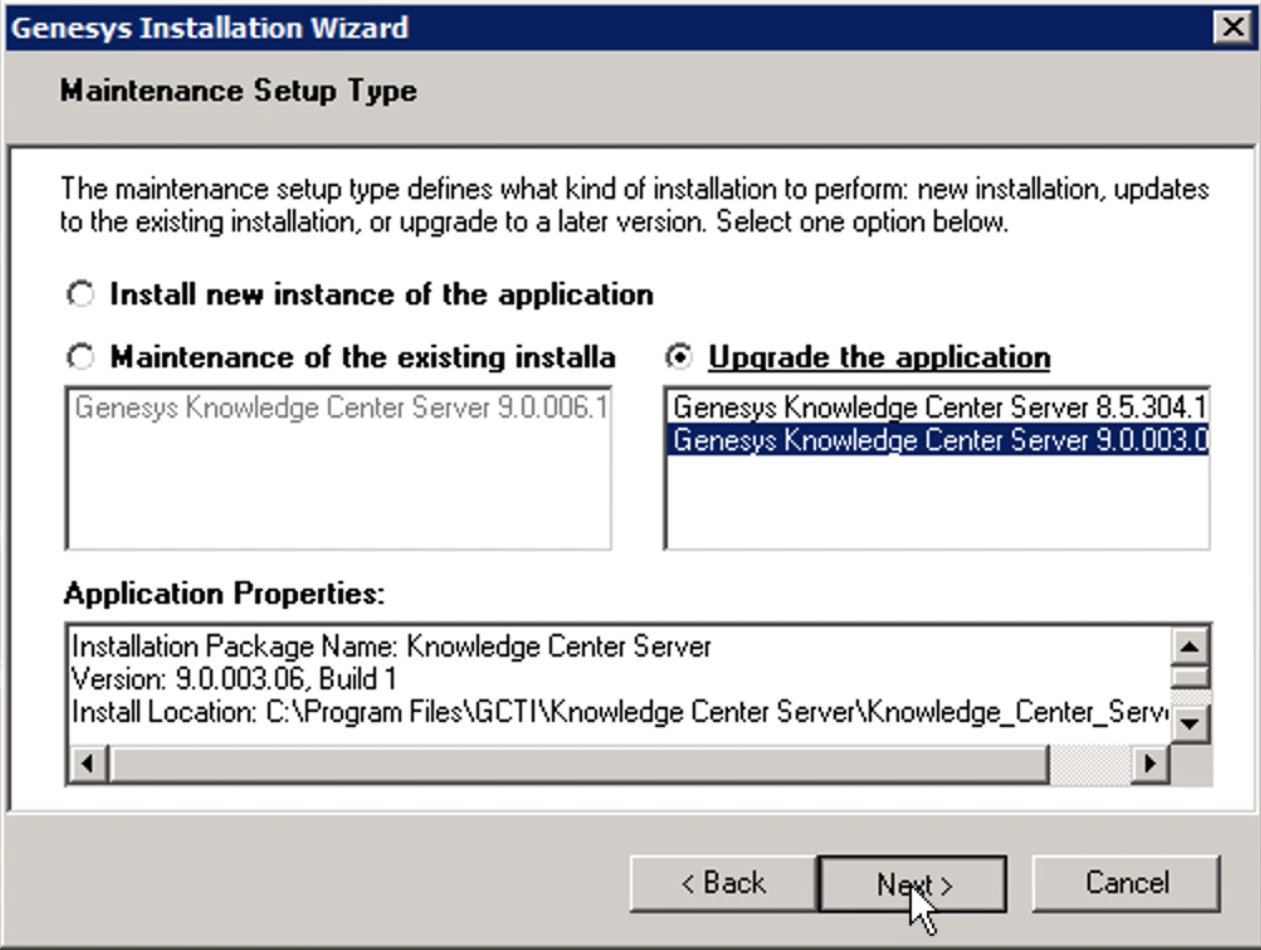Select the Upgrade the application radio button

click(x=680, y=357)
